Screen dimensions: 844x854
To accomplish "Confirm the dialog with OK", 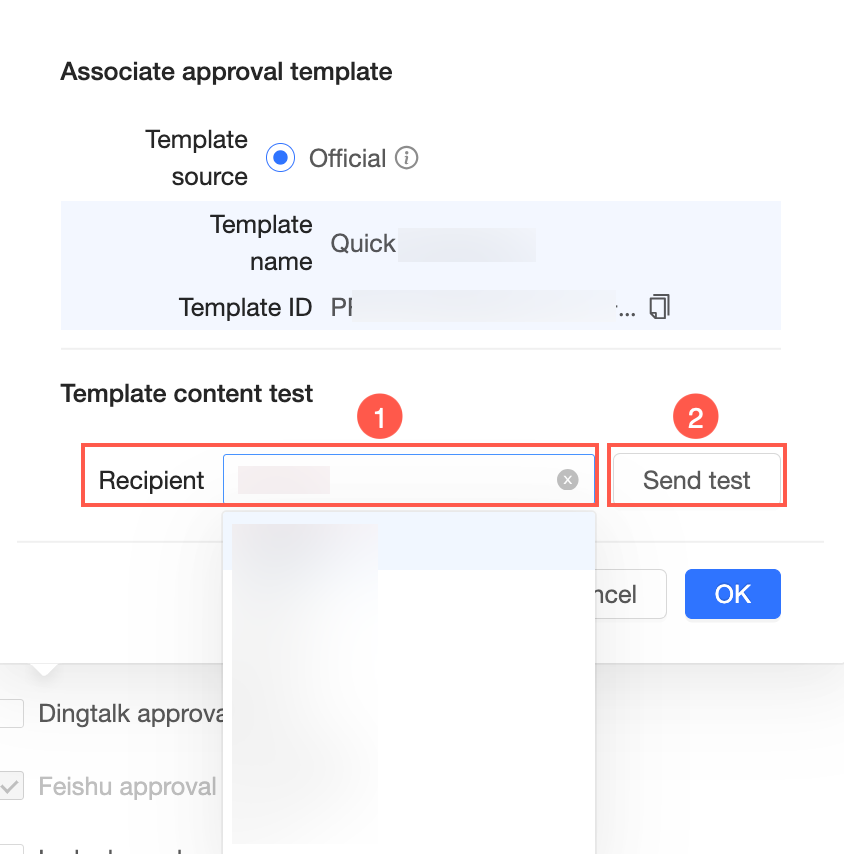I will [732, 594].
